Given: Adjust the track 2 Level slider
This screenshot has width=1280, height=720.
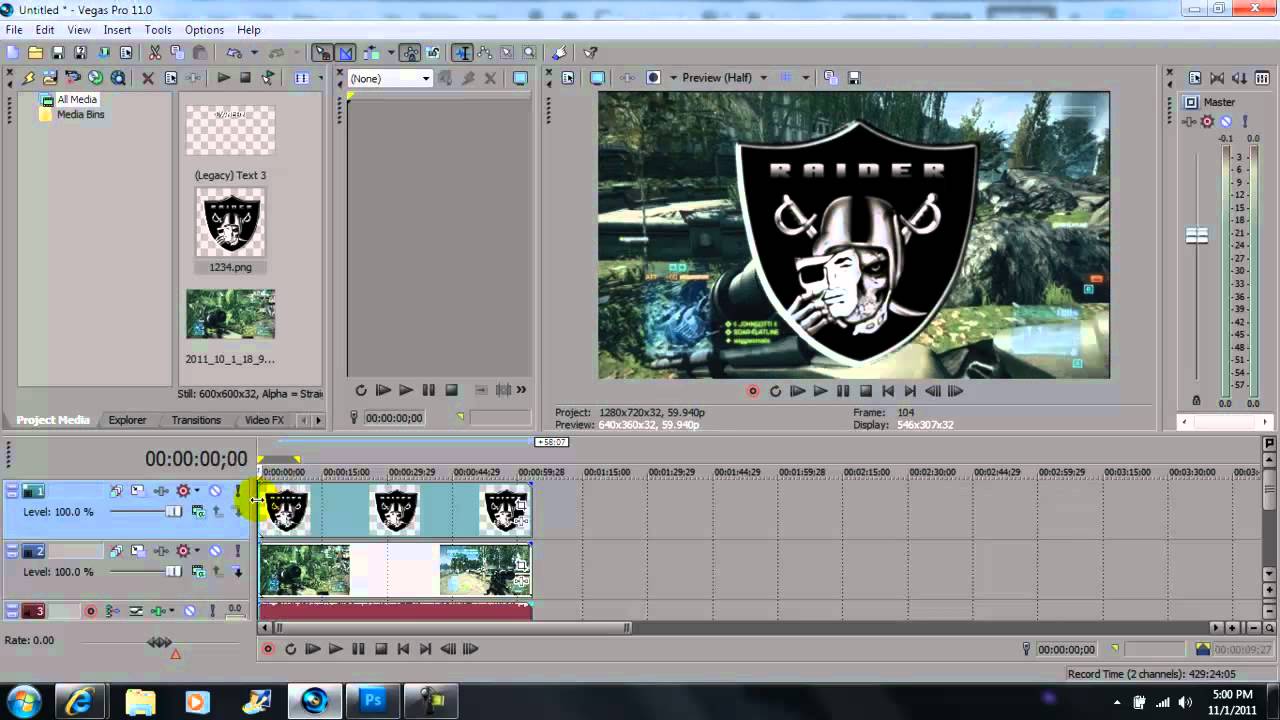Looking at the screenshot, I should click(x=174, y=572).
